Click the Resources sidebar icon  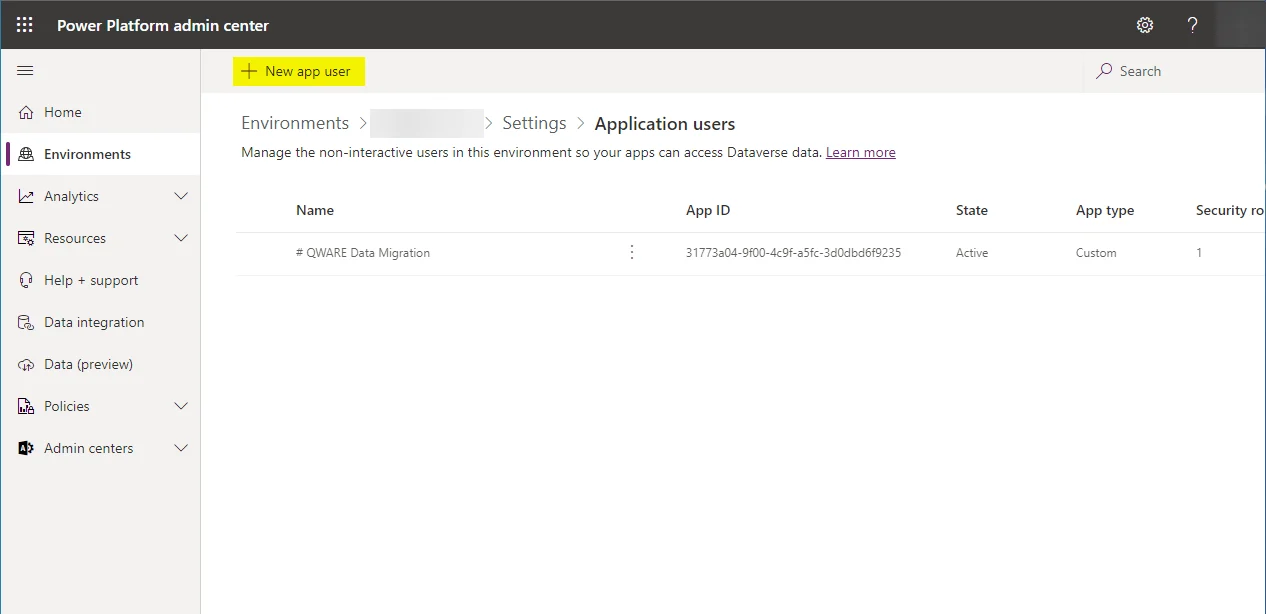point(27,238)
